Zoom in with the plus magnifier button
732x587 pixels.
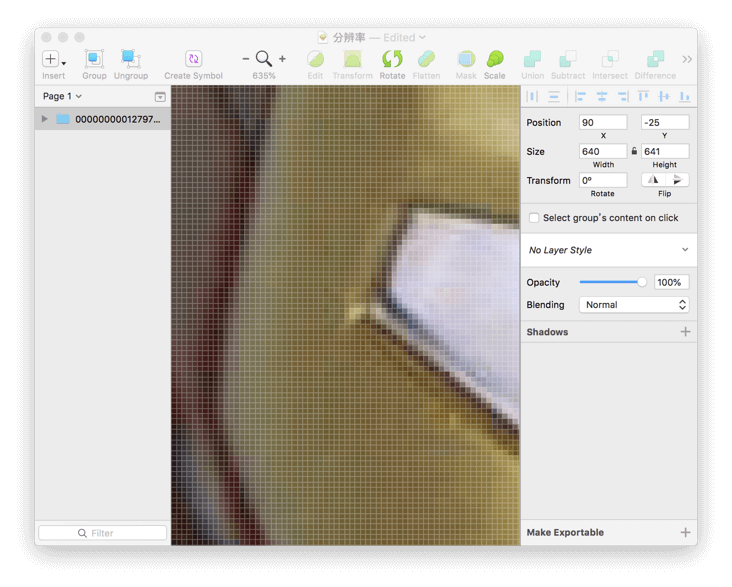[282, 59]
